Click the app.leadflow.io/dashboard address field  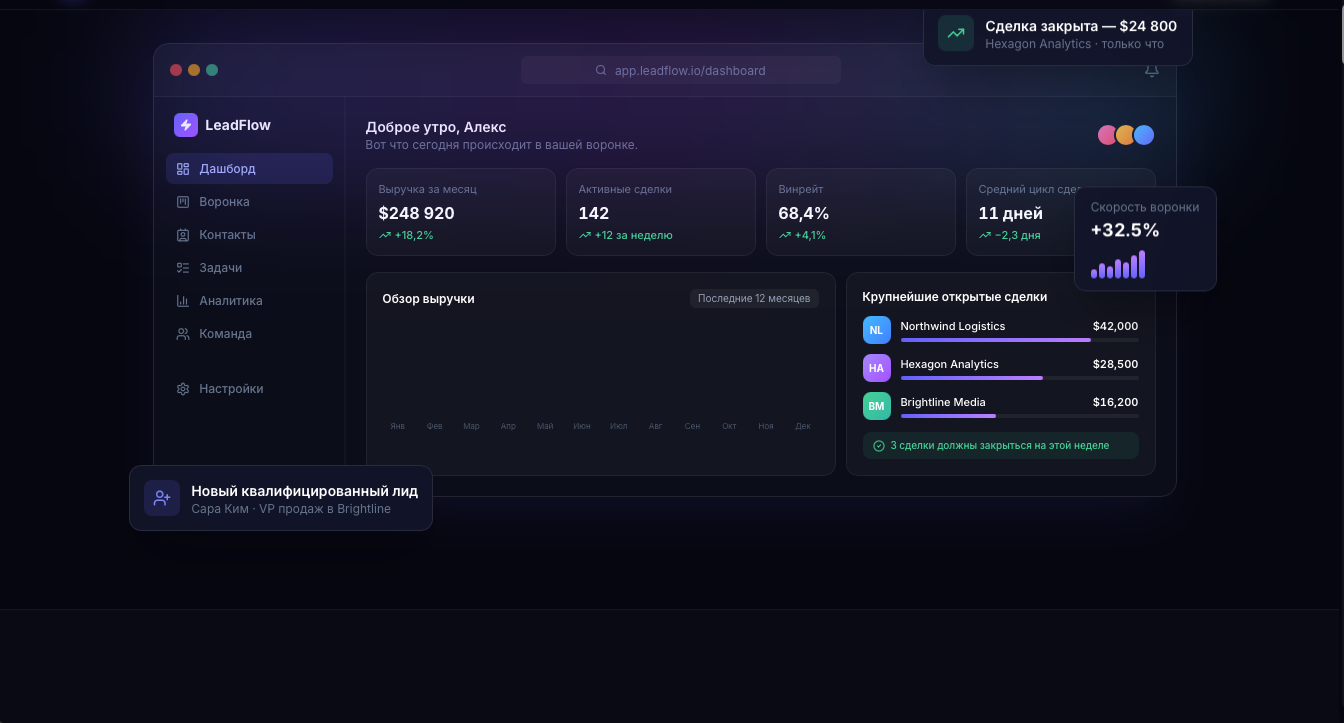click(x=681, y=70)
